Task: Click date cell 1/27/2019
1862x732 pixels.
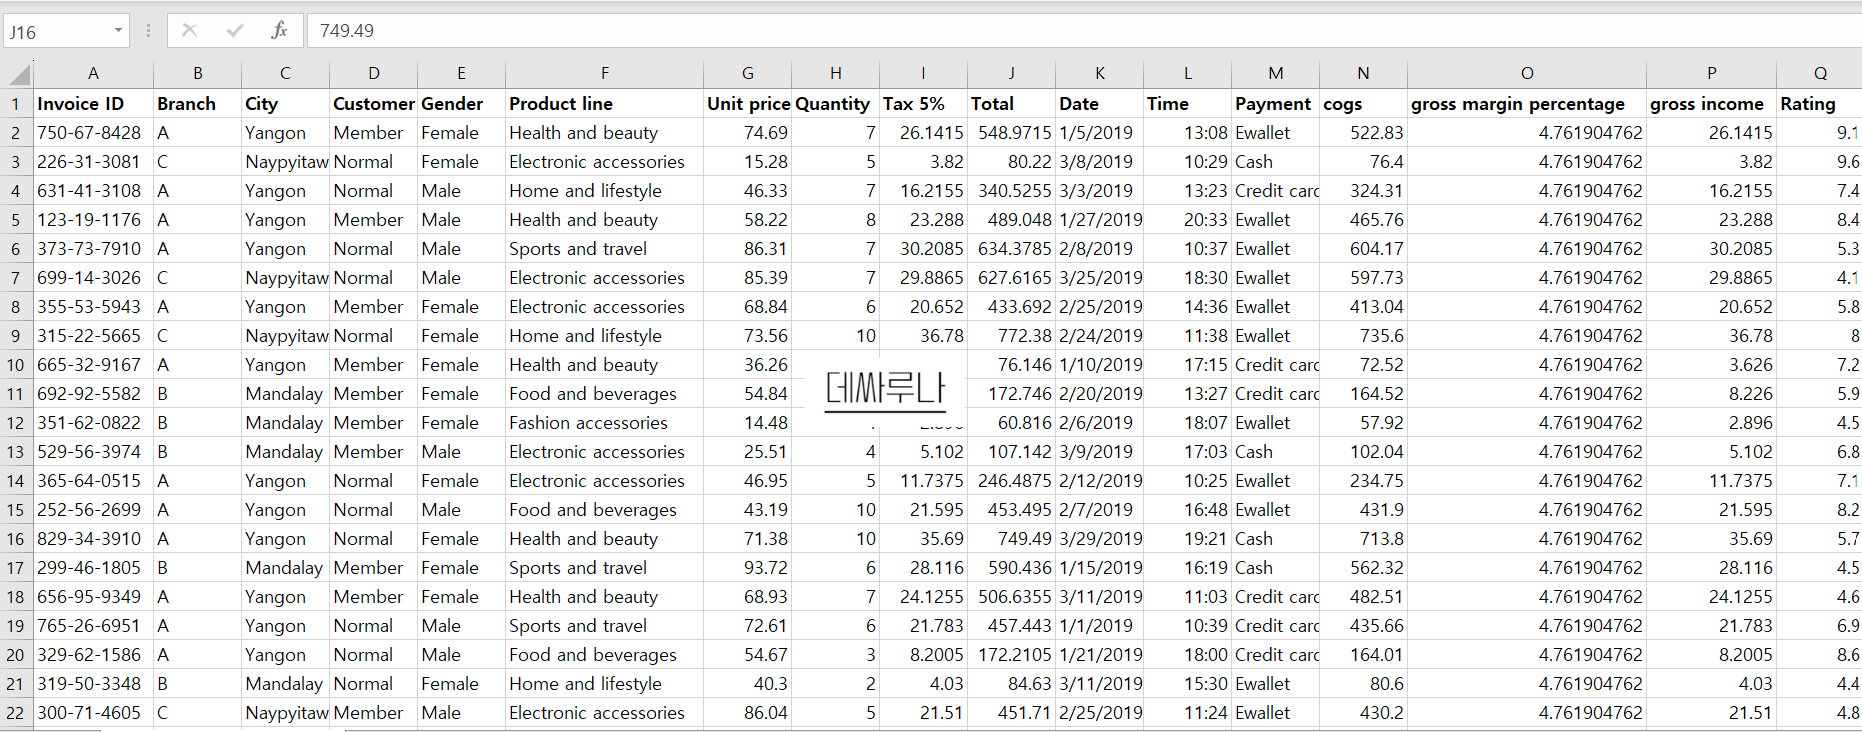Action: coord(1099,220)
